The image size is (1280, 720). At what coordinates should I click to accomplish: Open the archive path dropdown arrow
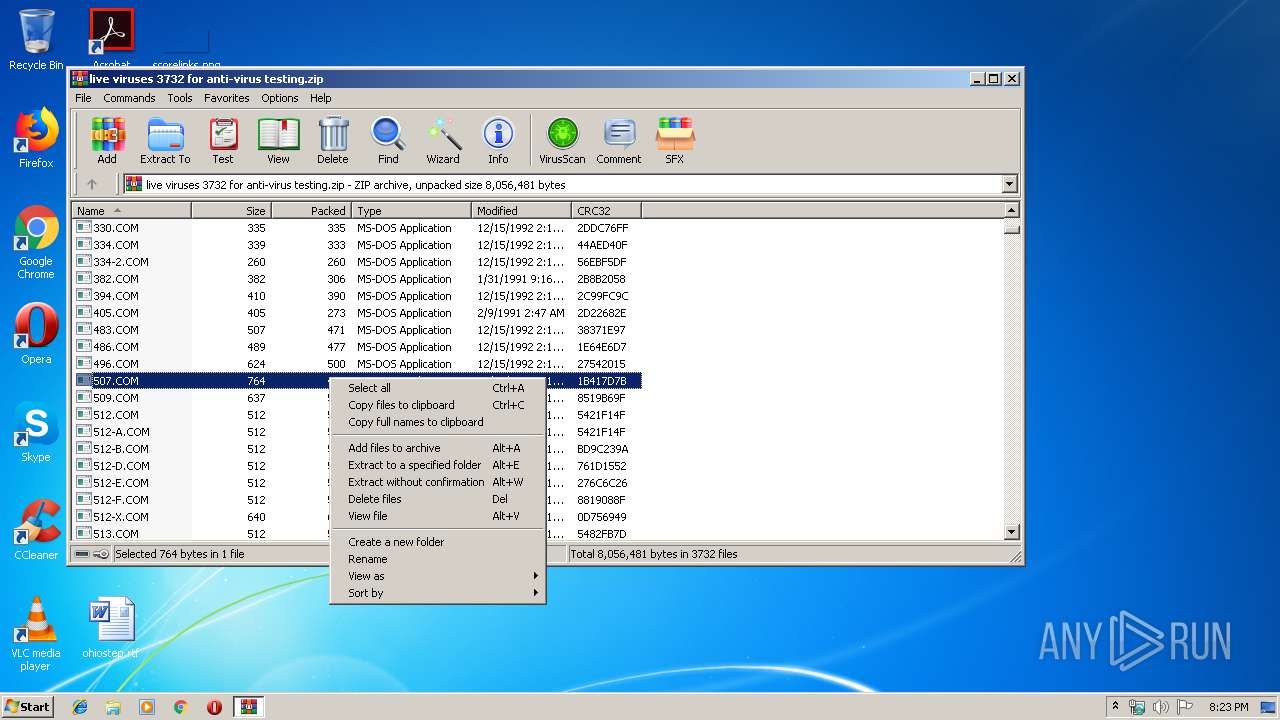1009,184
